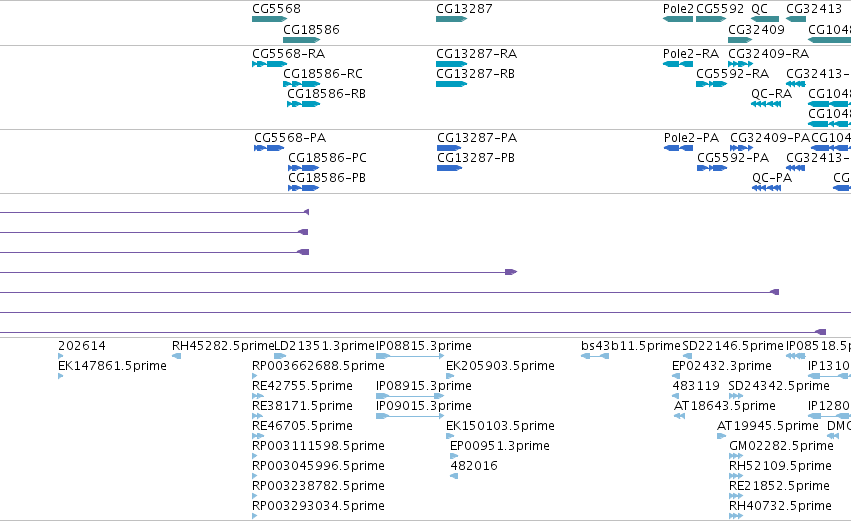Select the CG5592 gene label
851x521 pixels.
pos(720,9)
